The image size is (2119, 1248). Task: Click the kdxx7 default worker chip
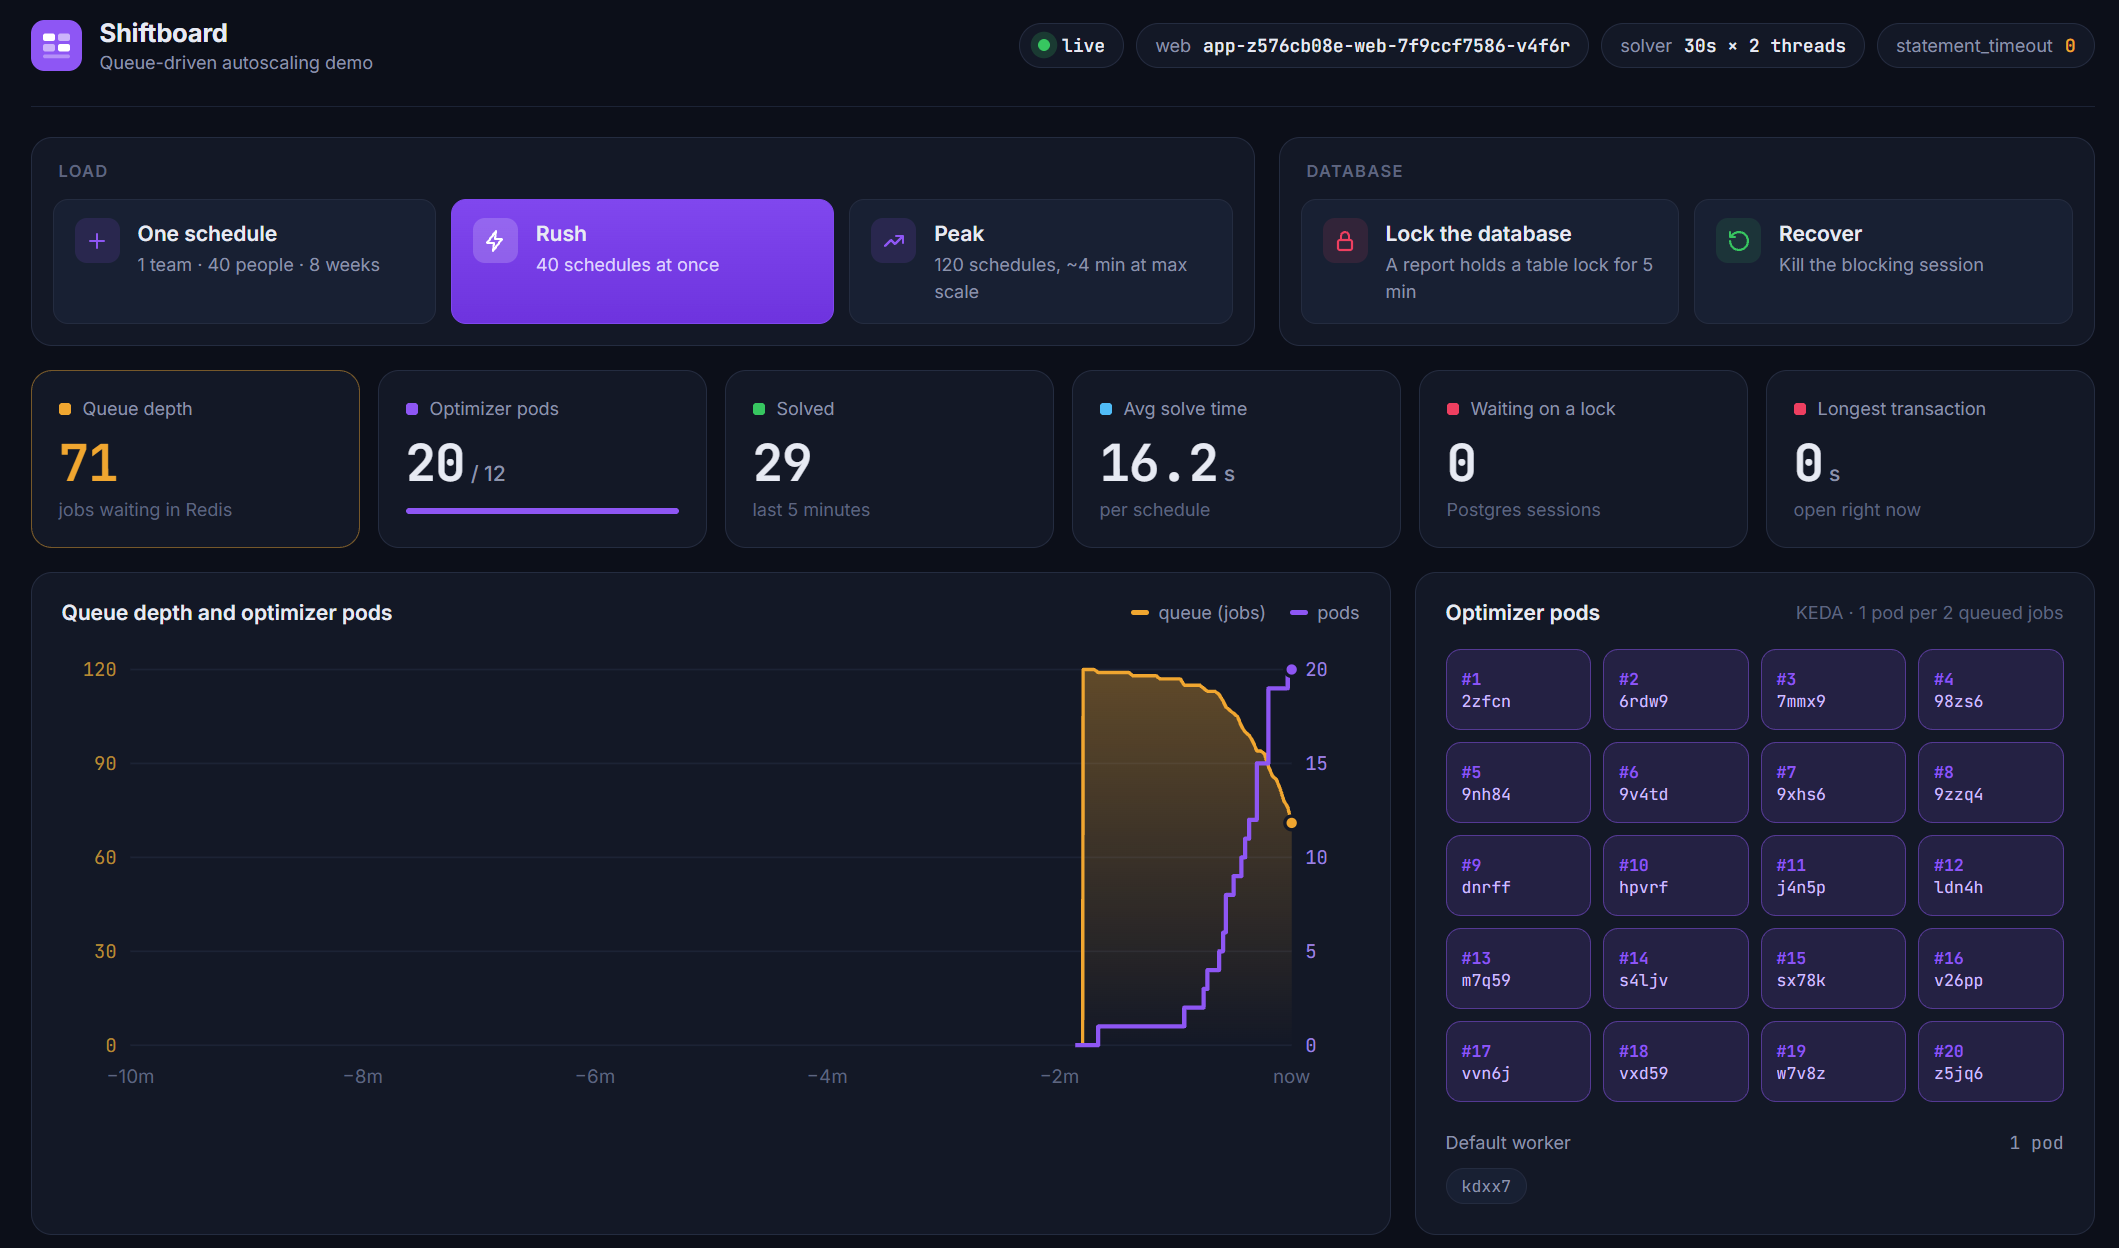(x=1486, y=1186)
